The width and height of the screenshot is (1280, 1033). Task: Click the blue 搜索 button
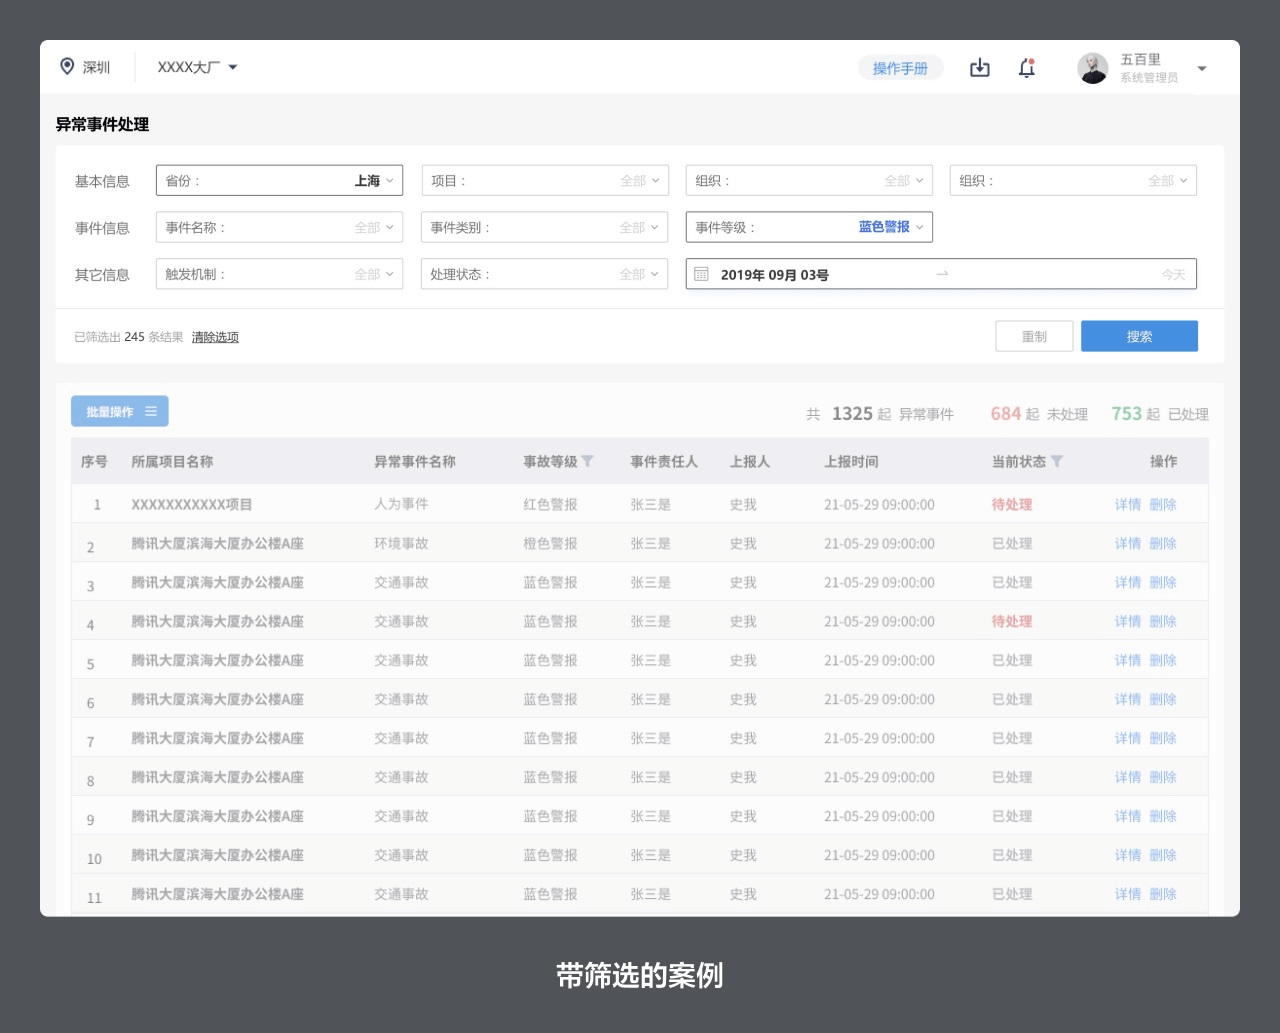click(x=1139, y=336)
